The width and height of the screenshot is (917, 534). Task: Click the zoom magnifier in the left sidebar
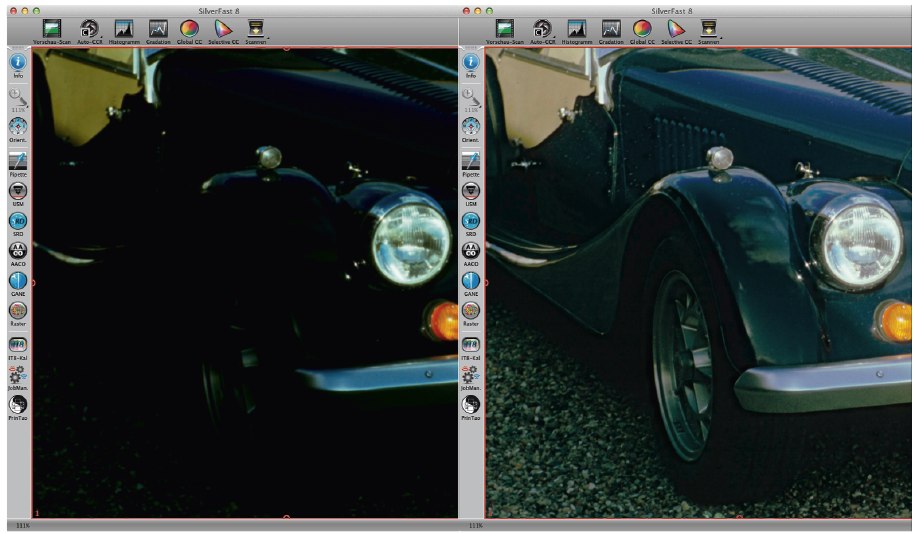[x=18, y=96]
